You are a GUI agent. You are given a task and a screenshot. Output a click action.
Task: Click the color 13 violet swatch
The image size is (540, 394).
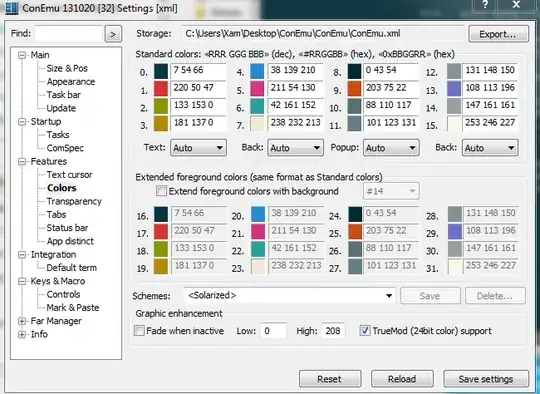point(454,89)
